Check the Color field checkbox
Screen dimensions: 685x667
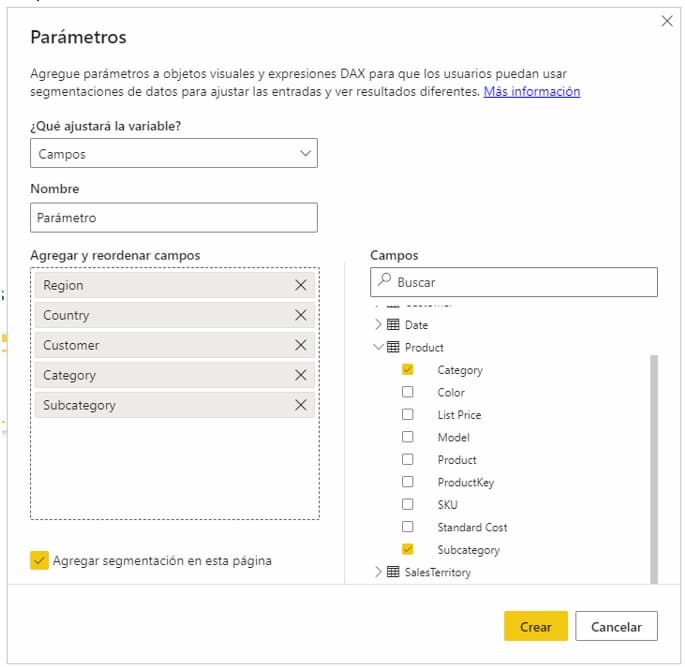407,392
